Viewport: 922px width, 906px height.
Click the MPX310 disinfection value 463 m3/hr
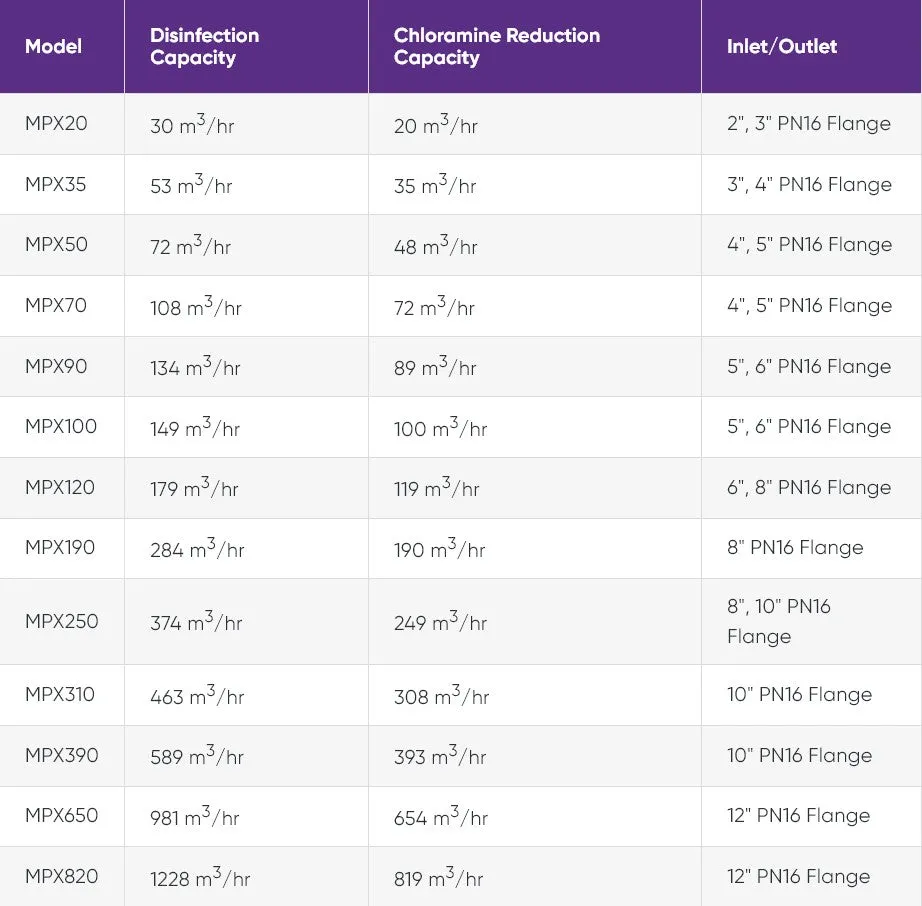click(x=197, y=695)
